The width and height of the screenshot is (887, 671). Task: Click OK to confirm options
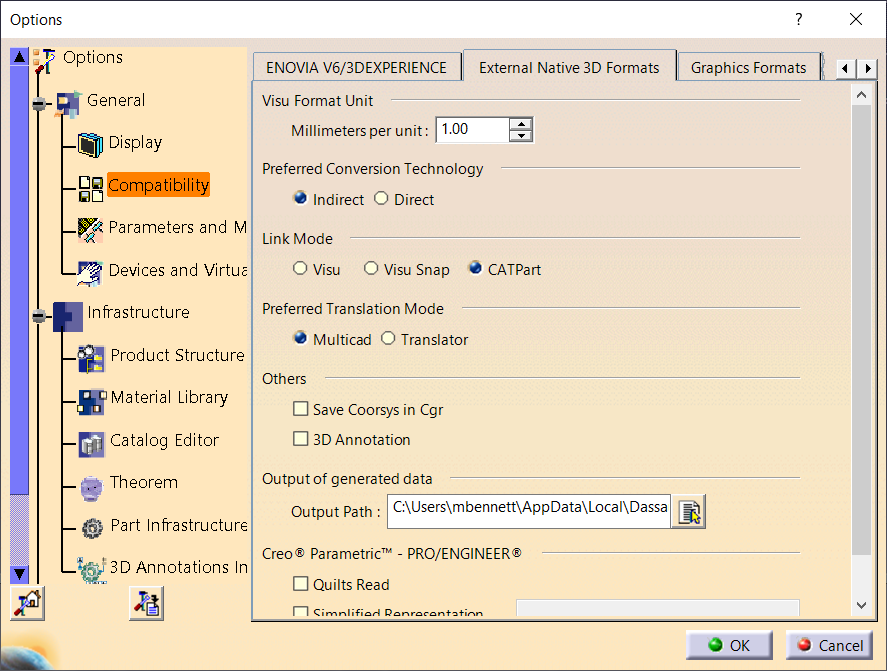[729, 645]
